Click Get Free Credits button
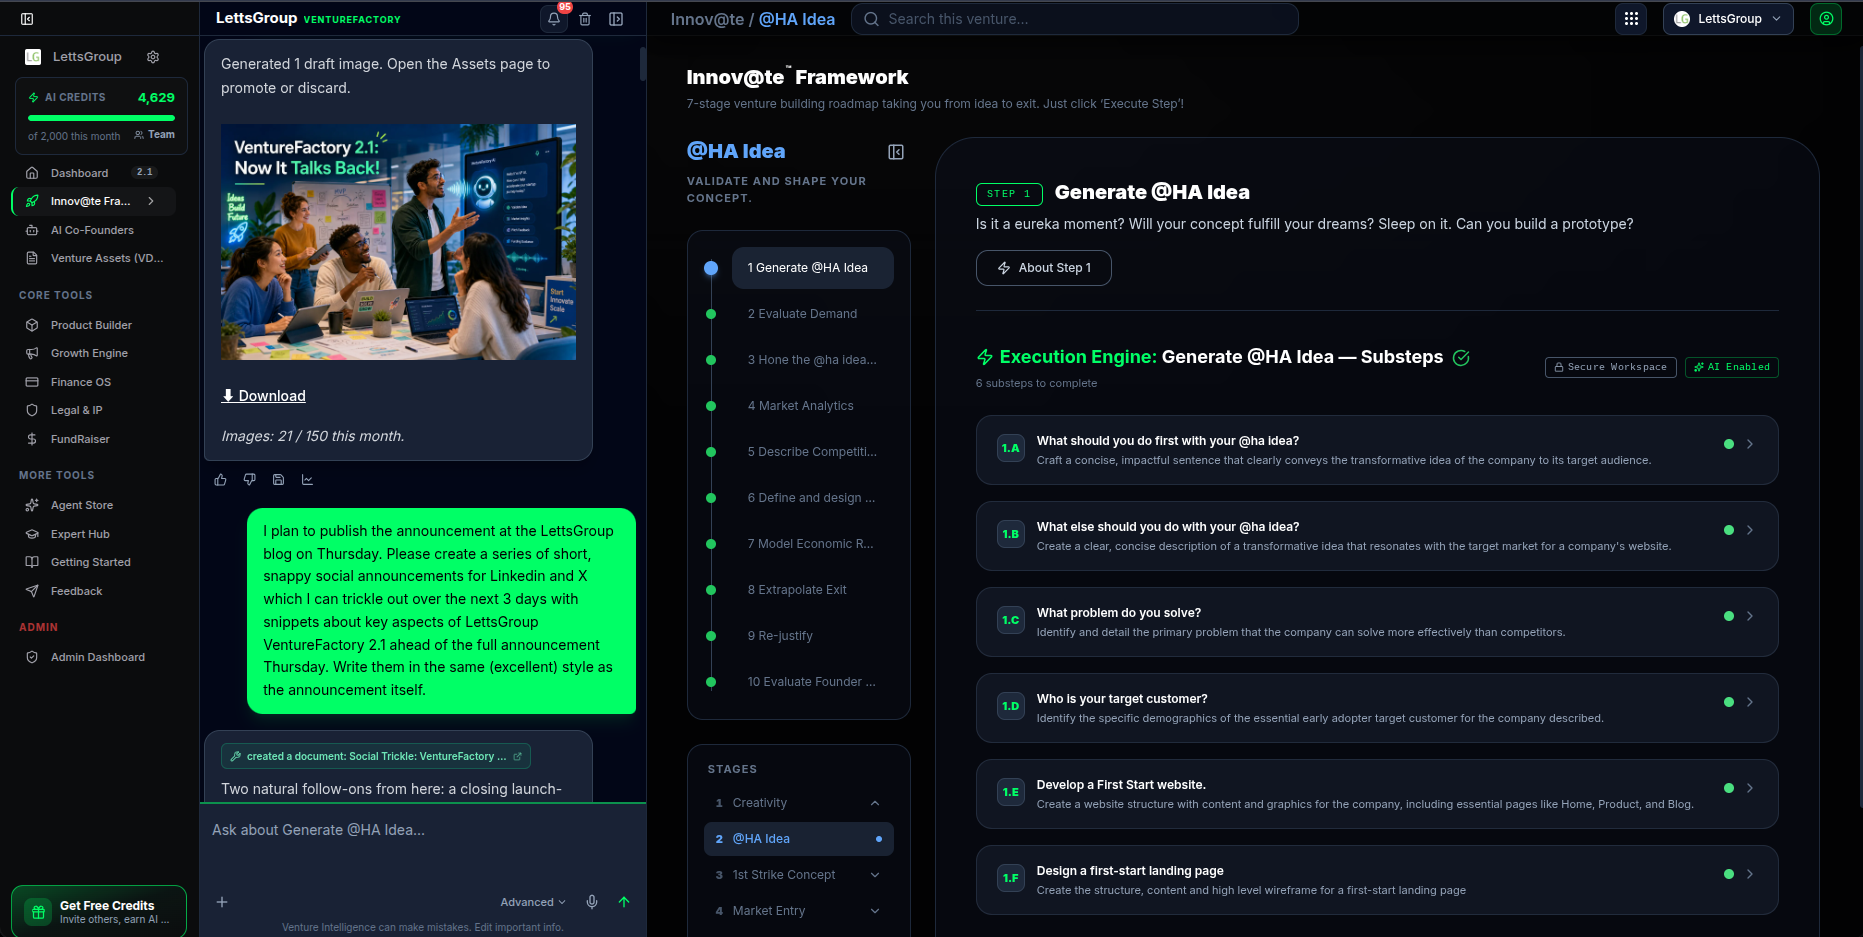 (x=99, y=911)
